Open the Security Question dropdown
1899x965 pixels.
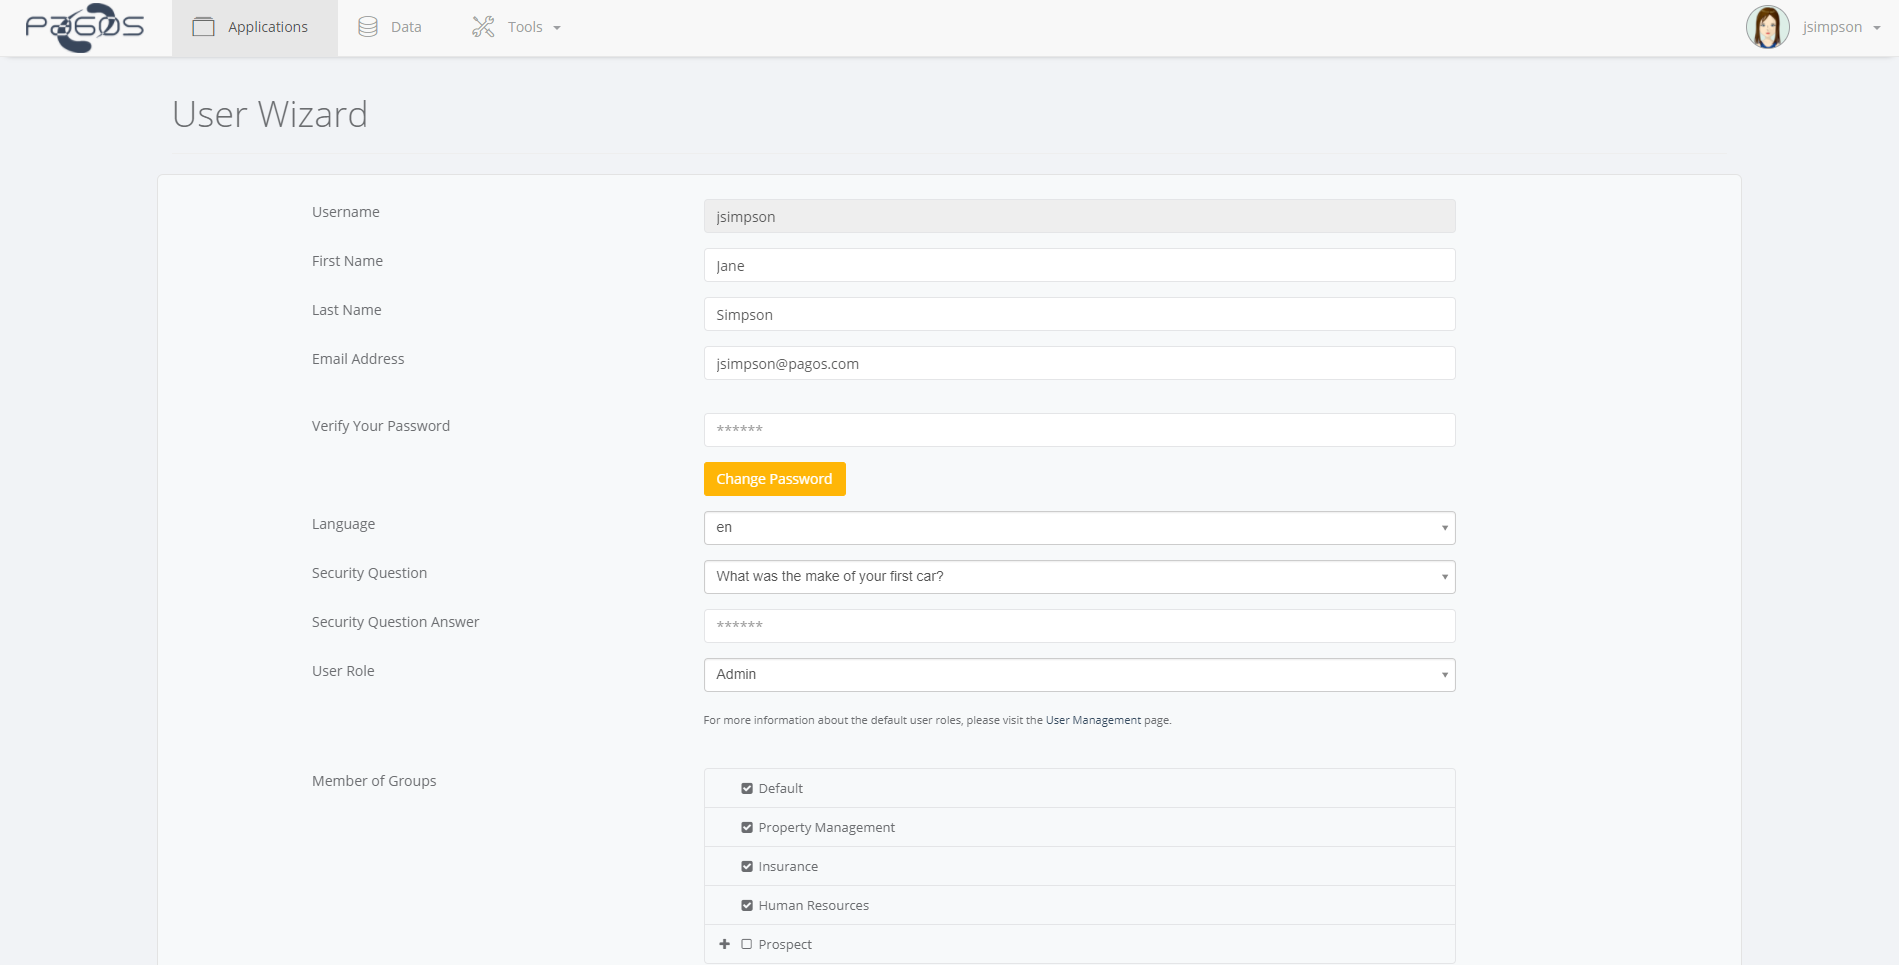click(x=1079, y=577)
